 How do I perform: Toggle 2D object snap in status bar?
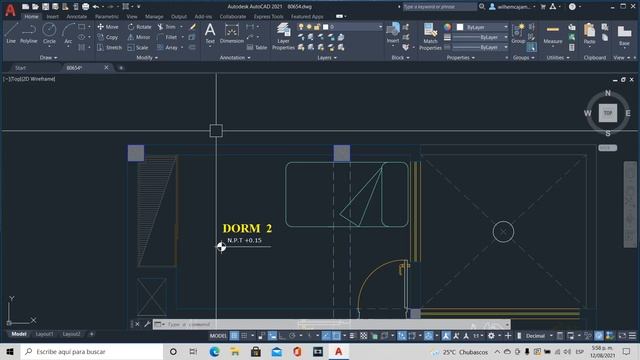pyautogui.click(x=336, y=336)
